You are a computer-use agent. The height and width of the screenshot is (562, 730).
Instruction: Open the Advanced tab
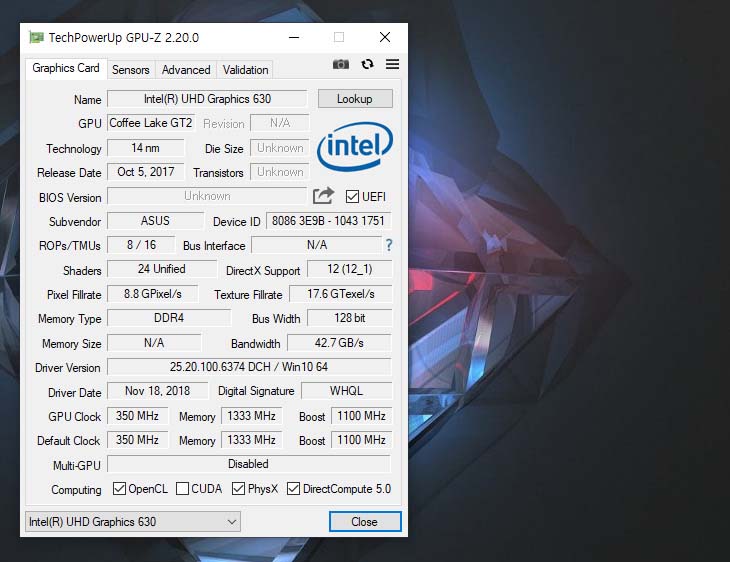186,70
